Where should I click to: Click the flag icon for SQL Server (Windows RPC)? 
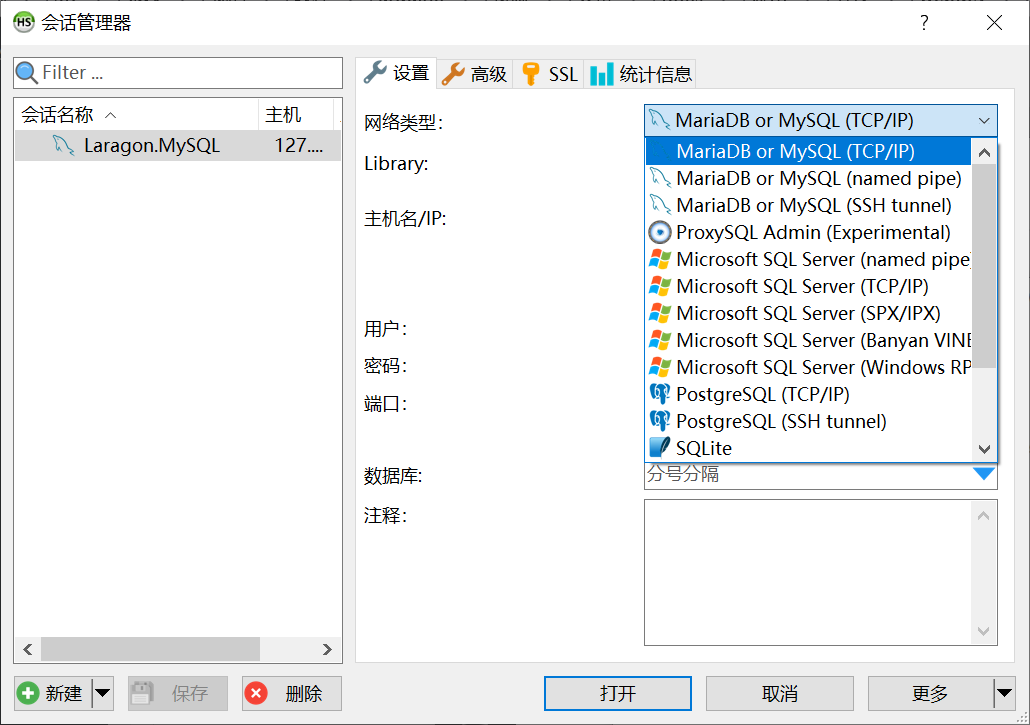pos(660,367)
